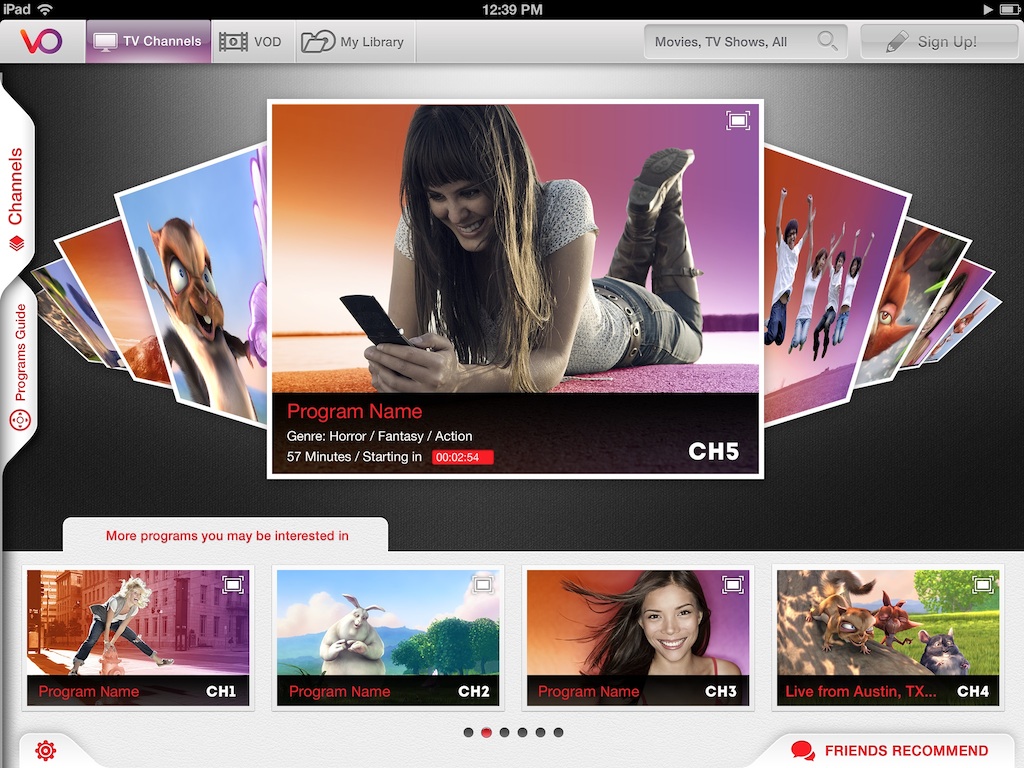Click the VO logo icon
The image size is (1024, 768).
42,41
